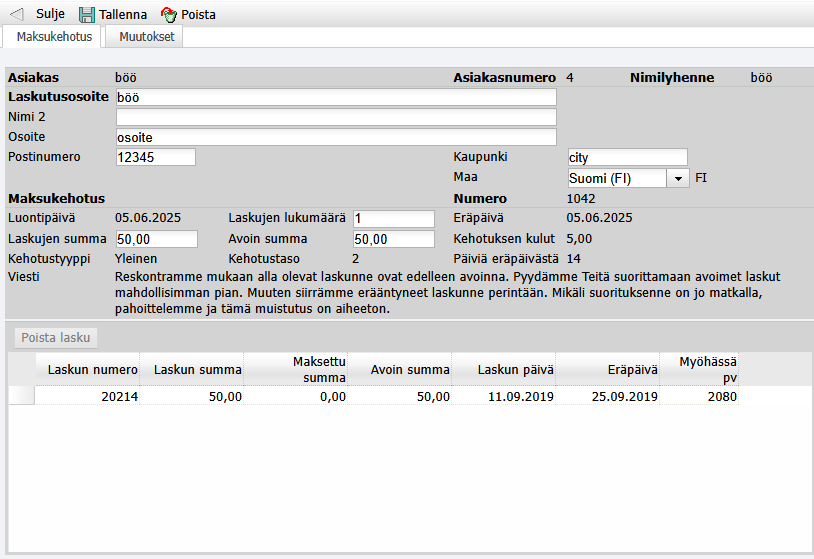Image resolution: width=814 pixels, height=559 pixels.
Task: Close the form with Sulje
Action: click(x=50, y=14)
